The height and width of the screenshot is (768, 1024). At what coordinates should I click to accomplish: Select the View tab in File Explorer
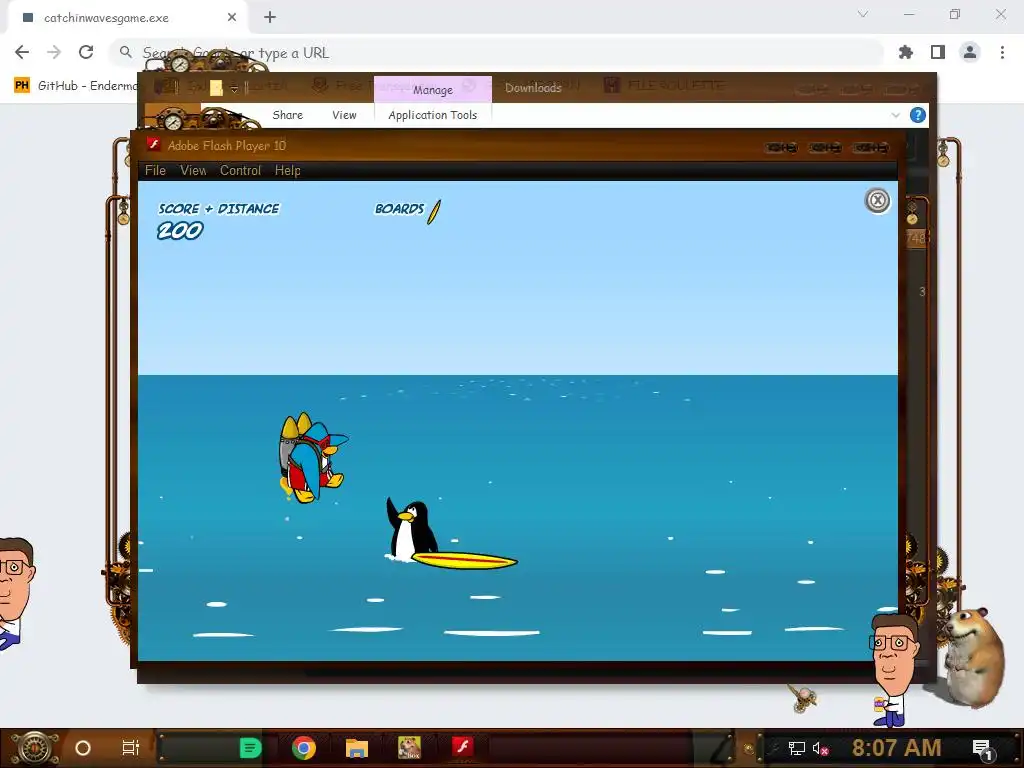point(344,115)
